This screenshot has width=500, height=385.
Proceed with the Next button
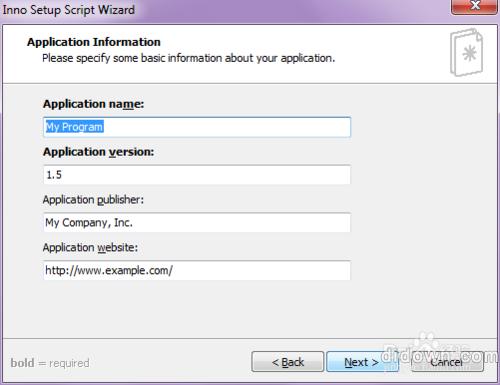tap(362, 362)
